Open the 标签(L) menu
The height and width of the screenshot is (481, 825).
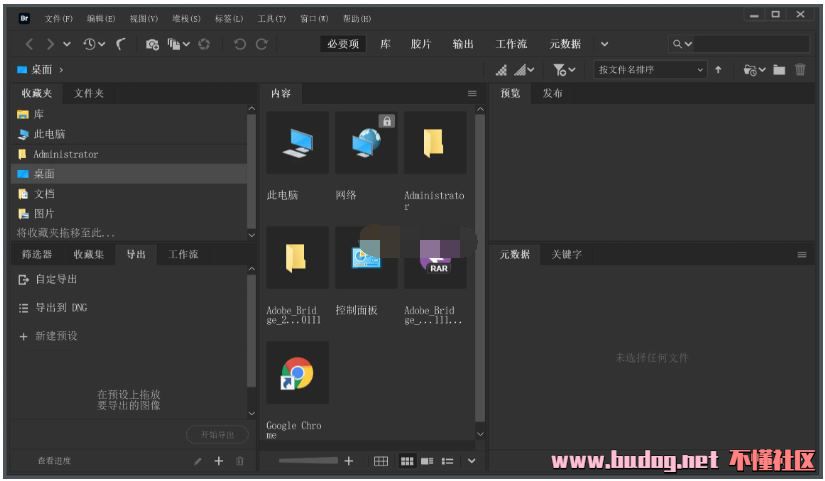pyautogui.click(x=229, y=19)
